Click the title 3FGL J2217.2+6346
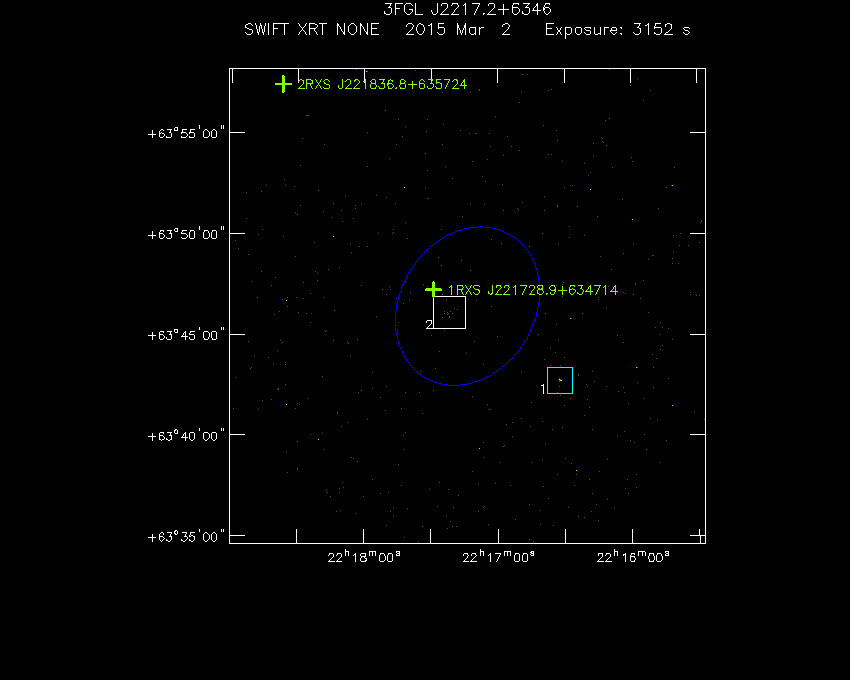Viewport: 850px width, 680px height. point(467,9)
